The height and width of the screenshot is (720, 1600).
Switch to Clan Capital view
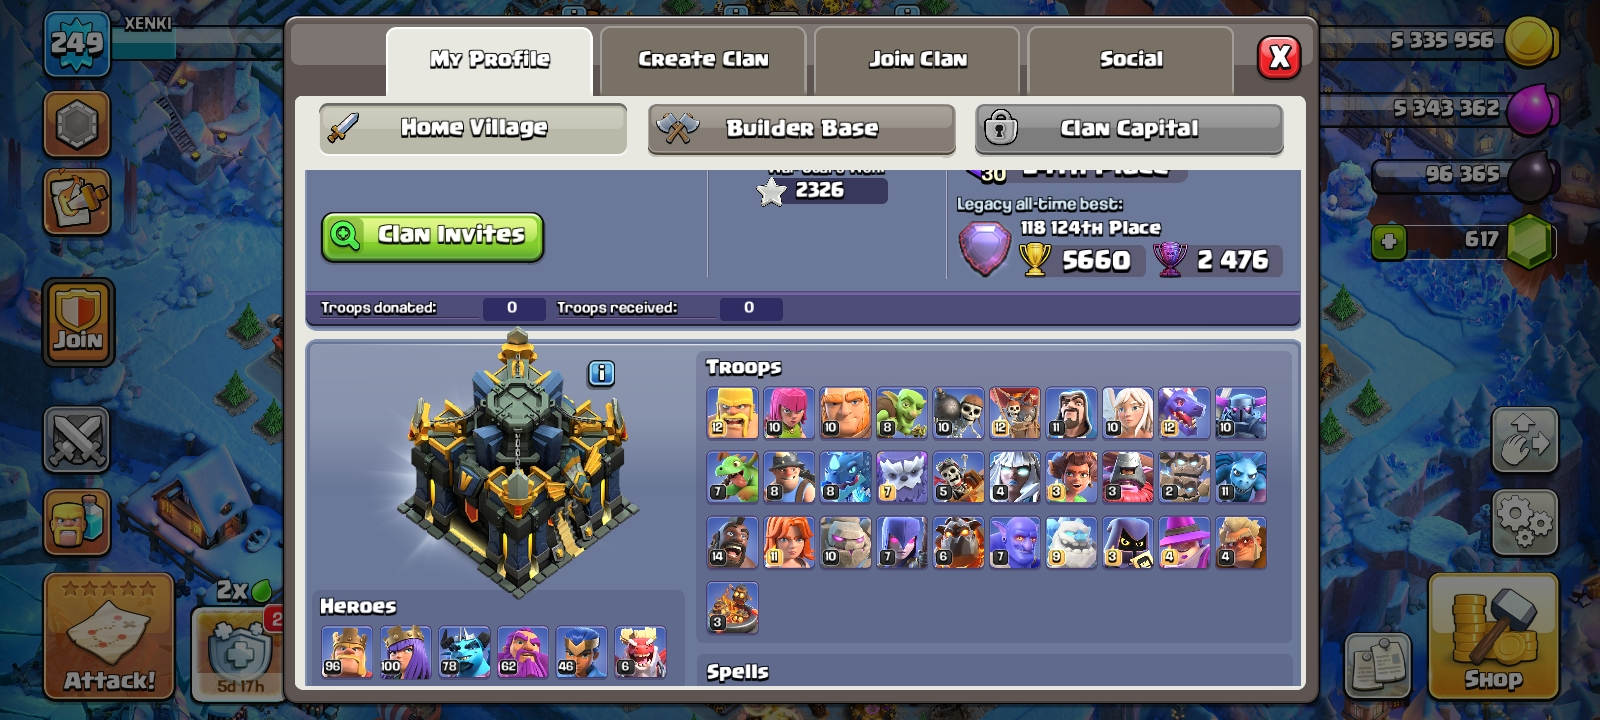coord(1129,129)
